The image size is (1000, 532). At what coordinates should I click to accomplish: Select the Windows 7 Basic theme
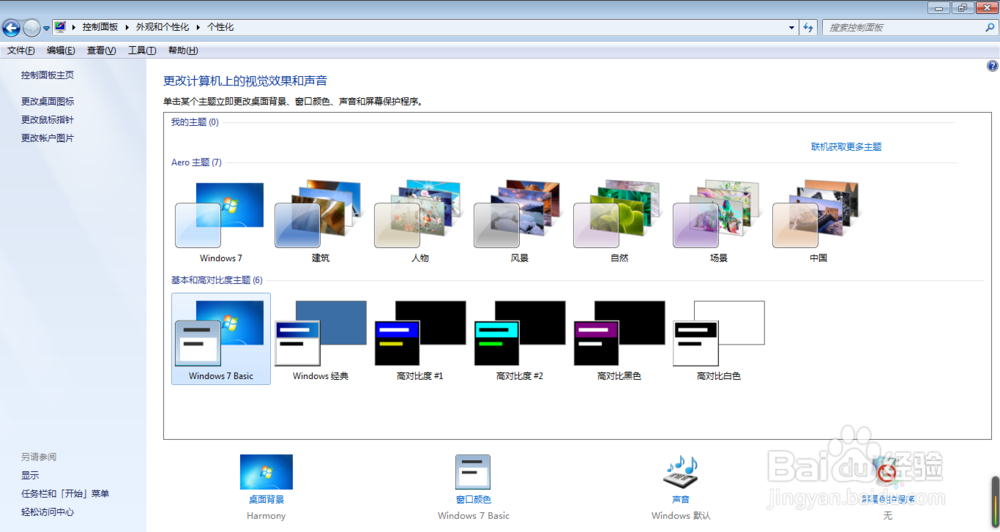click(x=221, y=339)
